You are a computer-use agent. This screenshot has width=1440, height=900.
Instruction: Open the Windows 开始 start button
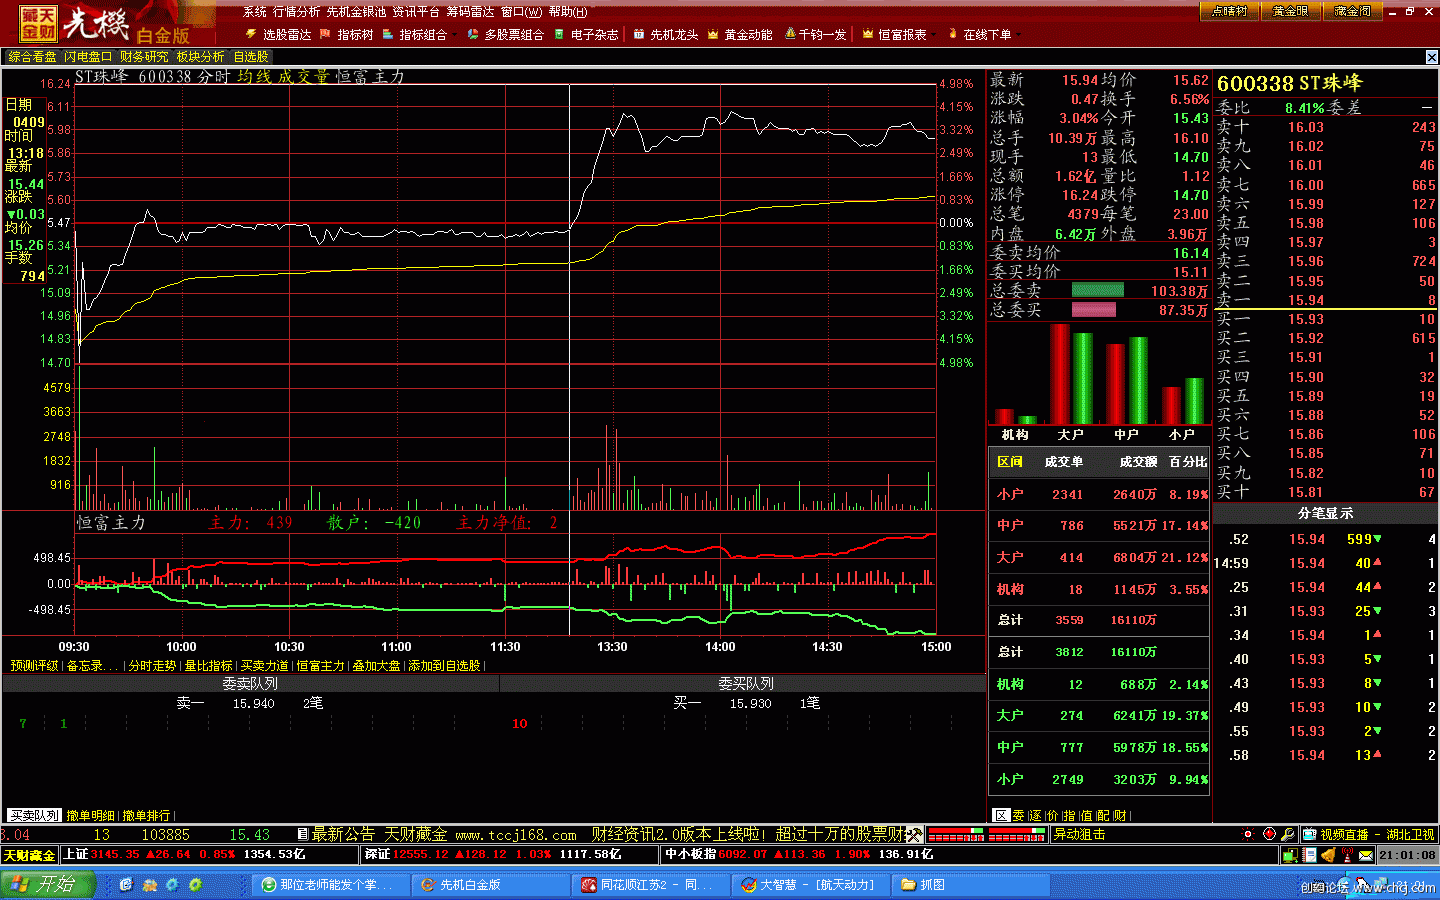[x=48, y=885]
